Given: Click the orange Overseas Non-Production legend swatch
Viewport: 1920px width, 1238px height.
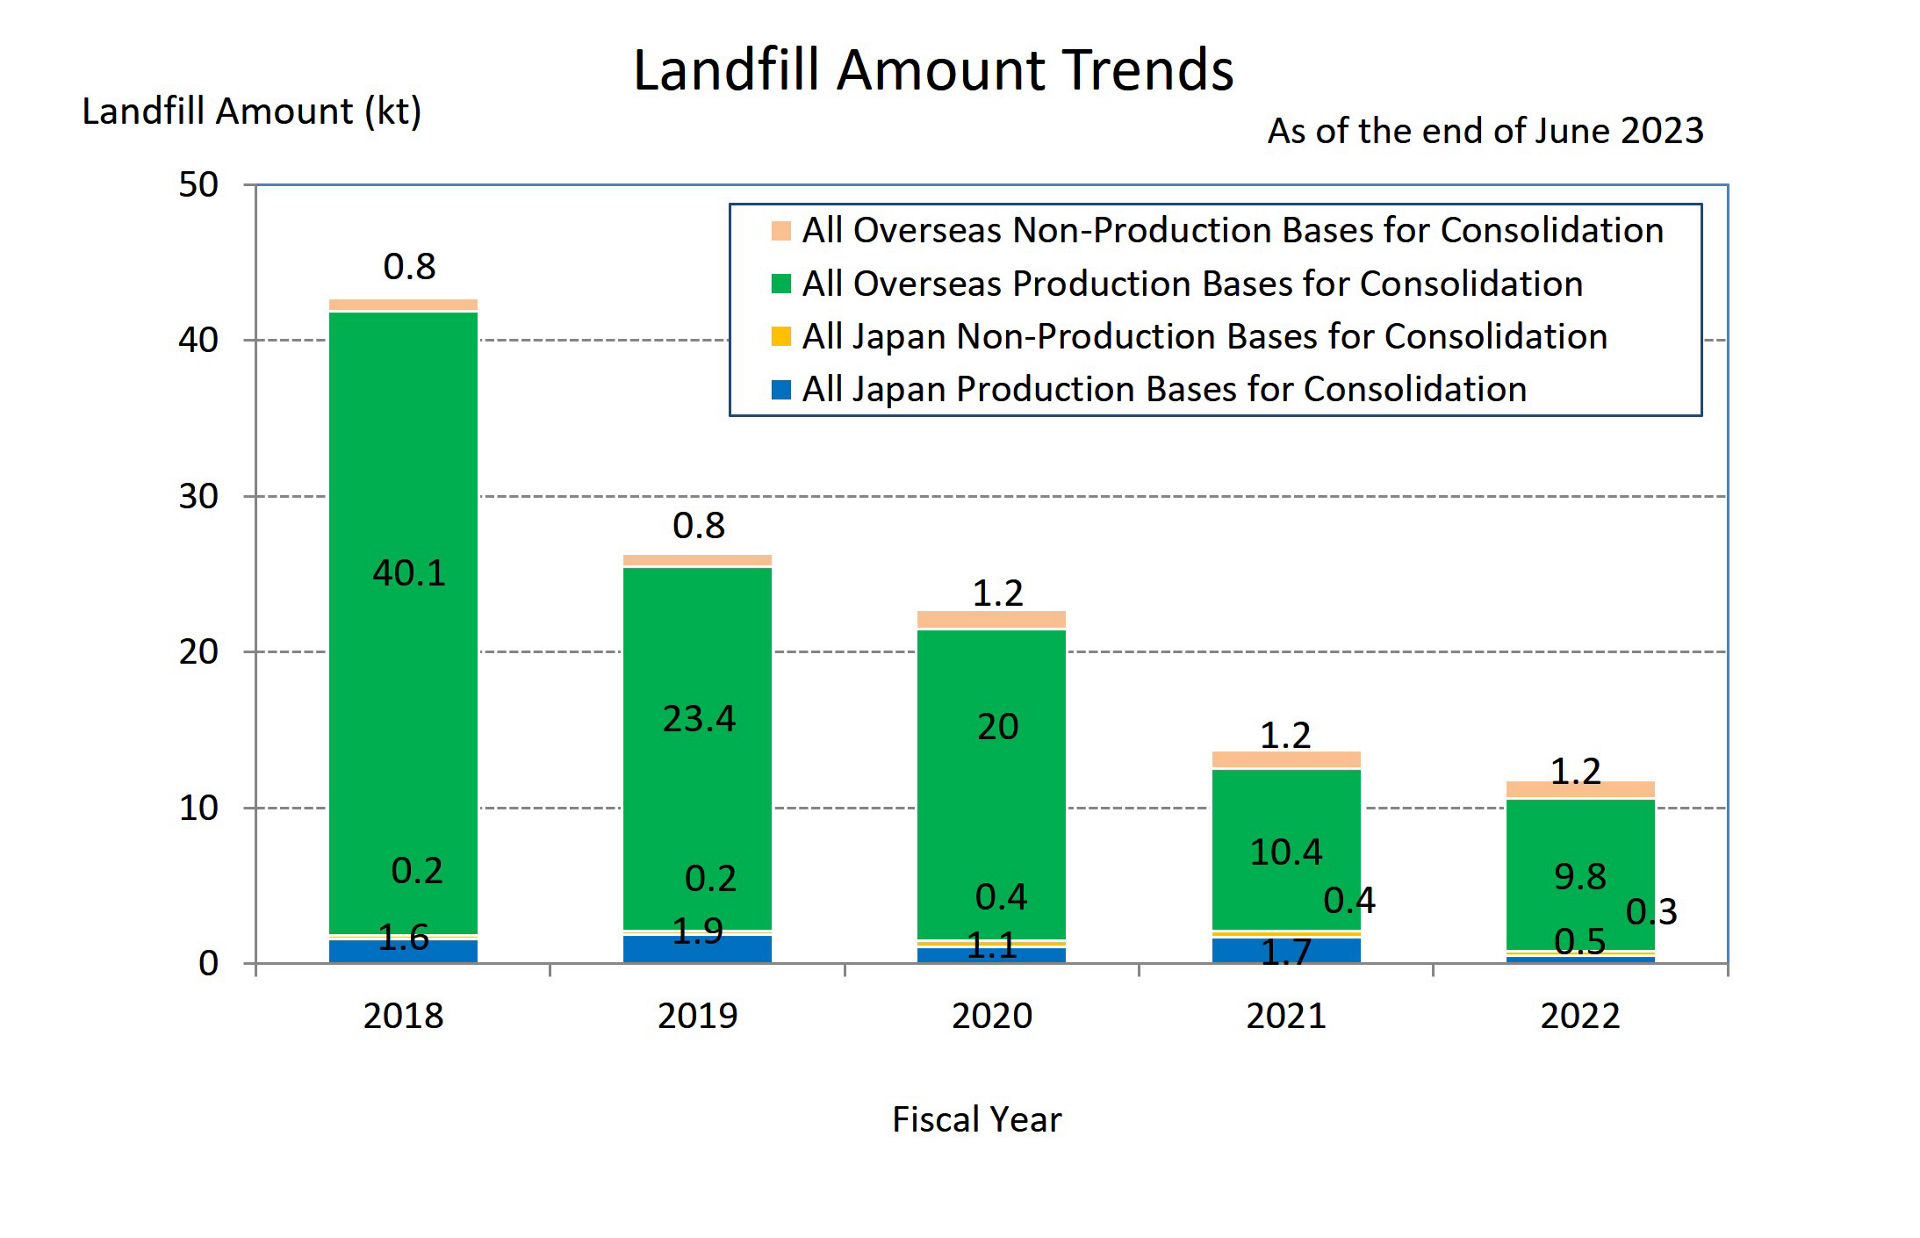Looking at the screenshot, I should tap(781, 231).
